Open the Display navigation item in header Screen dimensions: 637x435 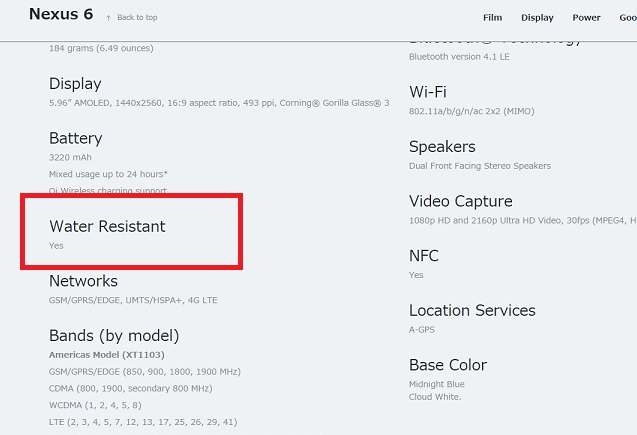(x=537, y=17)
